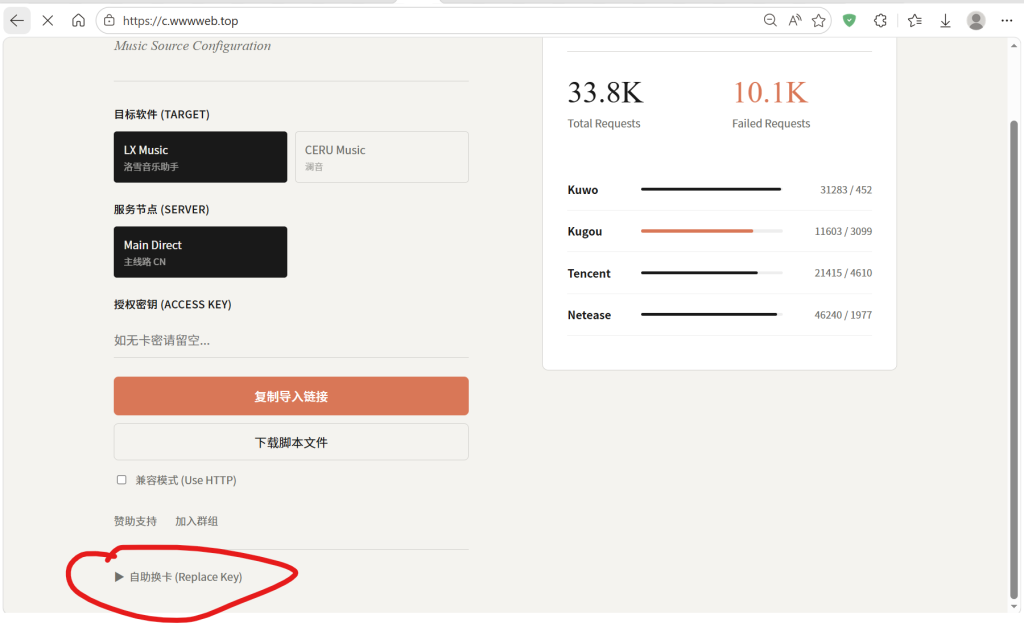
Task: View site info lock icon in address bar
Action: [110, 21]
